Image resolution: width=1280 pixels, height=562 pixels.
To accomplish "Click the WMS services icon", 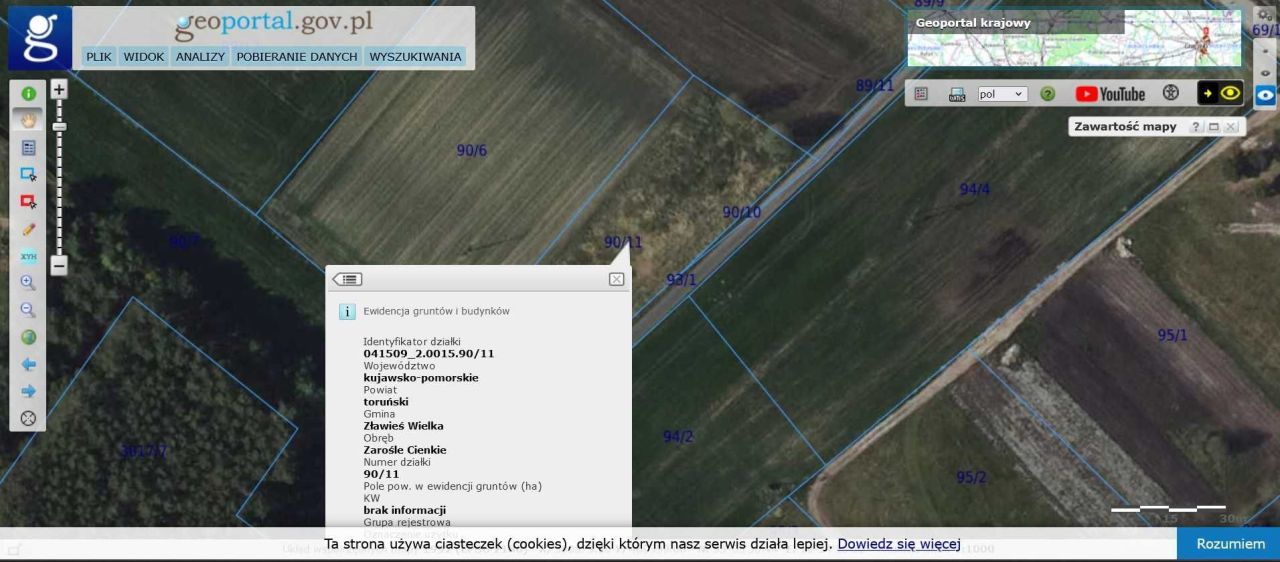I will coord(957,94).
